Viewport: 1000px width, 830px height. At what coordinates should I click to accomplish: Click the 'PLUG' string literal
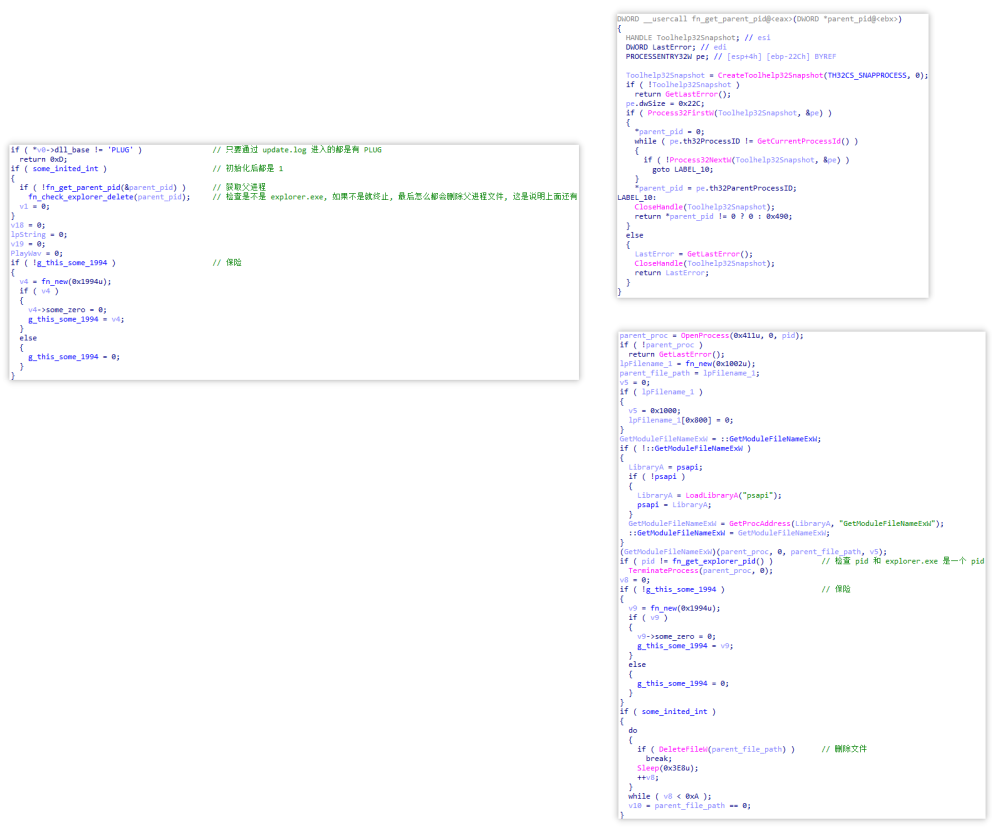pos(119,150)
